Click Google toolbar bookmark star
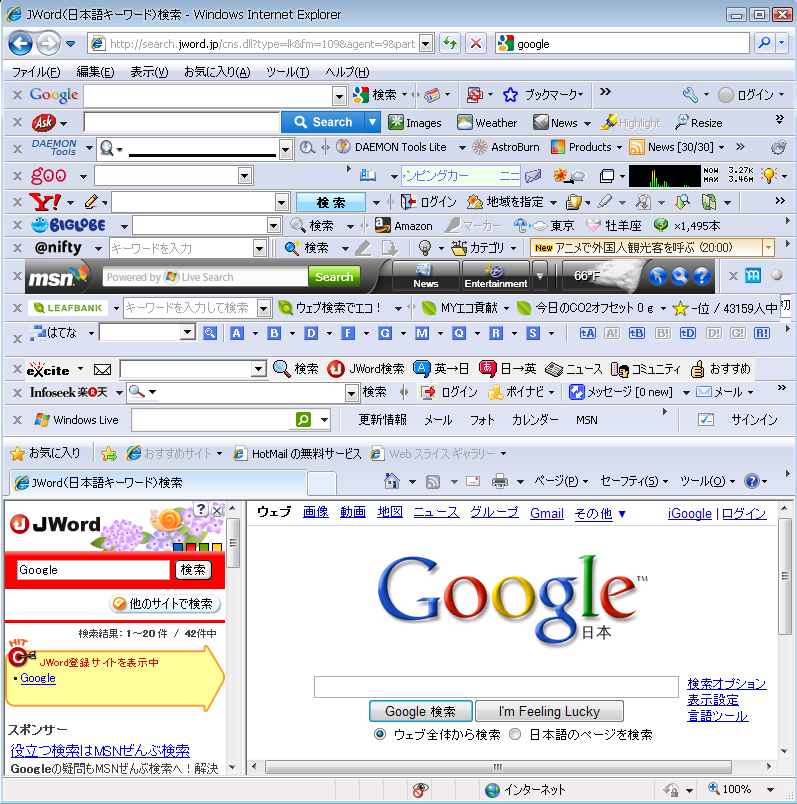The height and width of the screenshot is (804, 797). [x=510, y=95]
